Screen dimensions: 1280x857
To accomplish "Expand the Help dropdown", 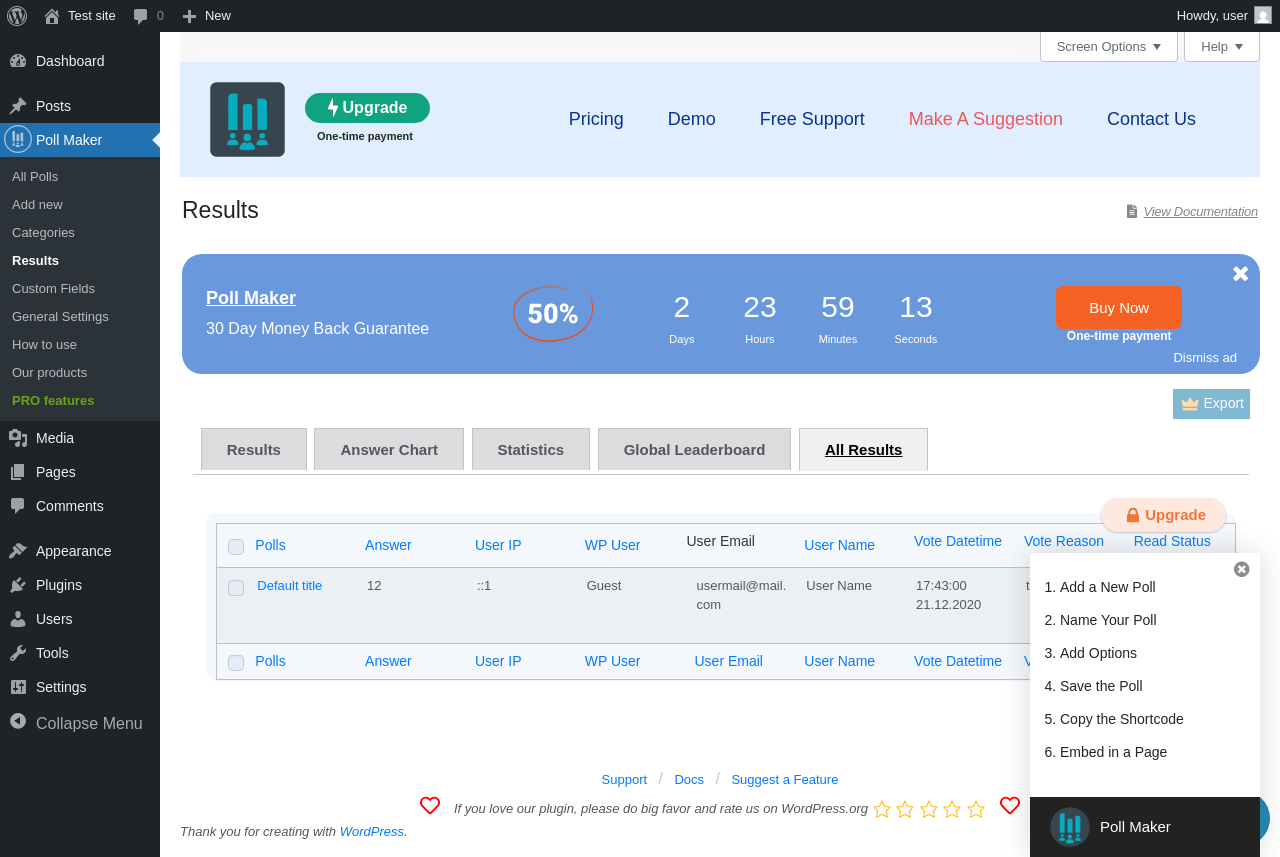I will (1222, 47).
